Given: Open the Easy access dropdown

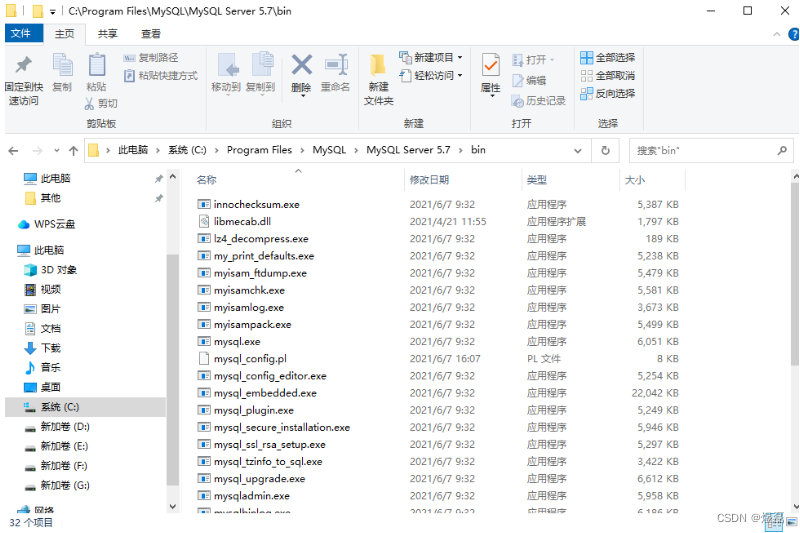Looking at the screenshot, I should tap(431, 75).
